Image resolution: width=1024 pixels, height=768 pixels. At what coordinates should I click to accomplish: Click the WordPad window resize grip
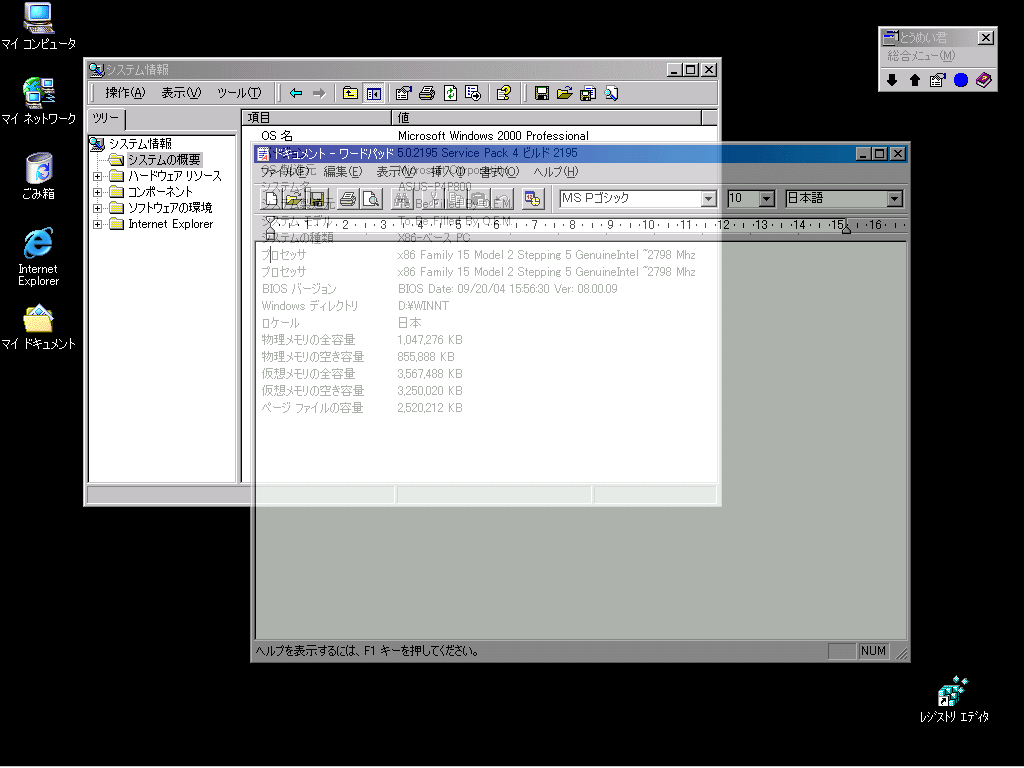pos(901,652)
